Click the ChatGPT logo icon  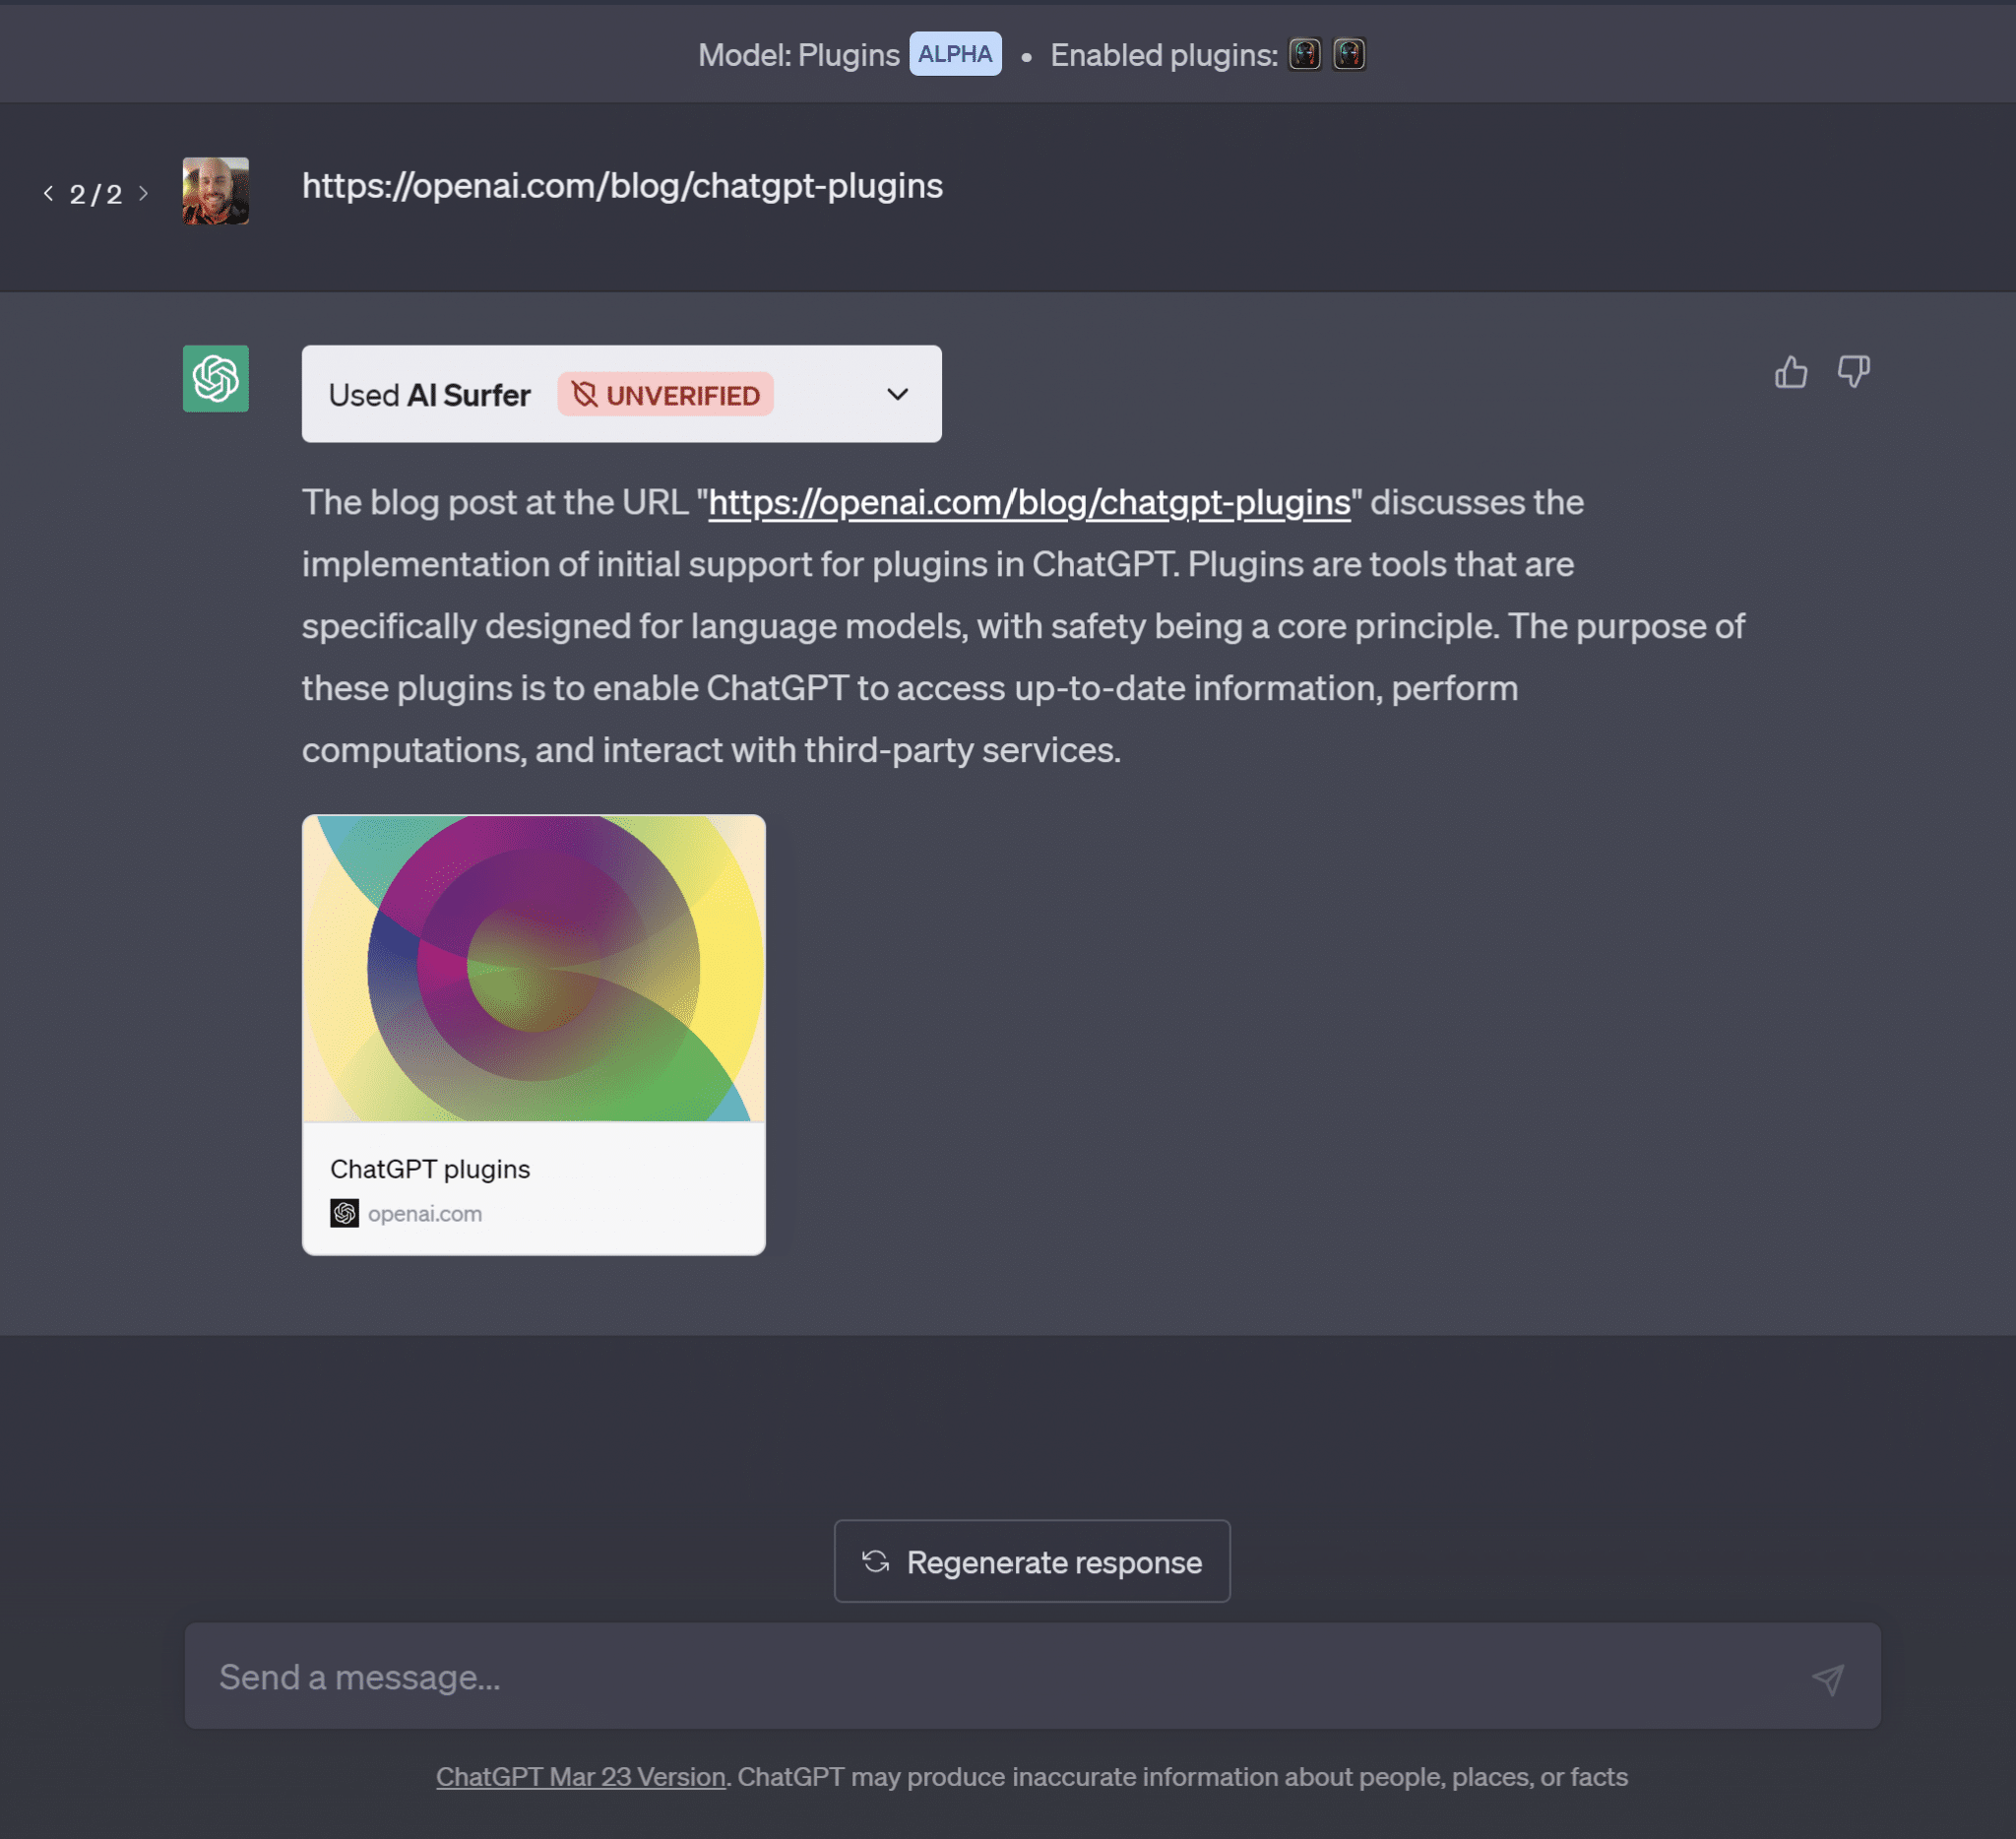click(x=216, y=376)
